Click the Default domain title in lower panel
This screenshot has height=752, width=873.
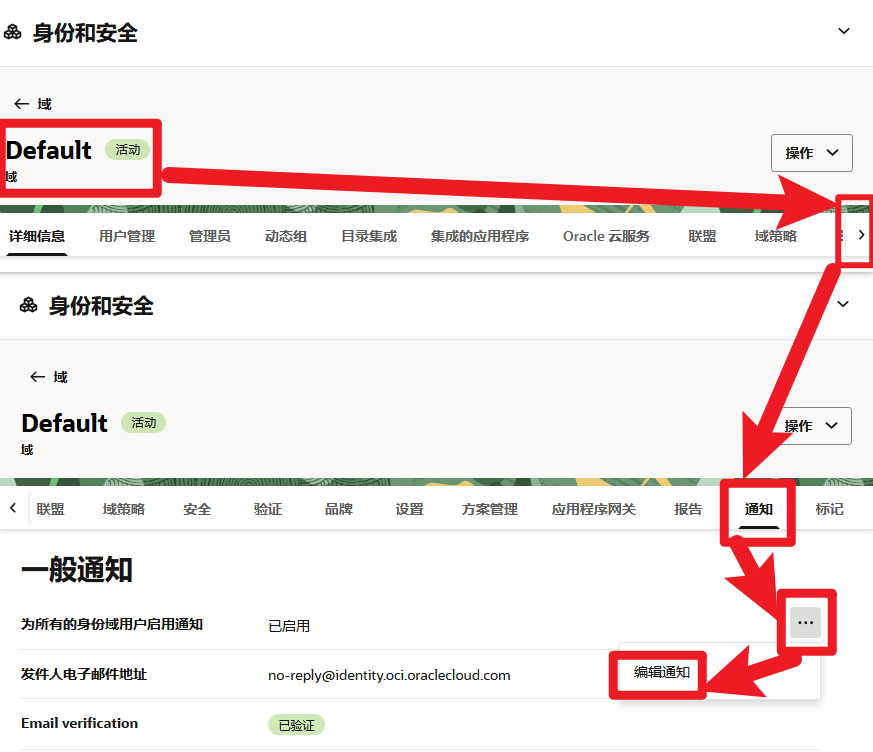65,423
